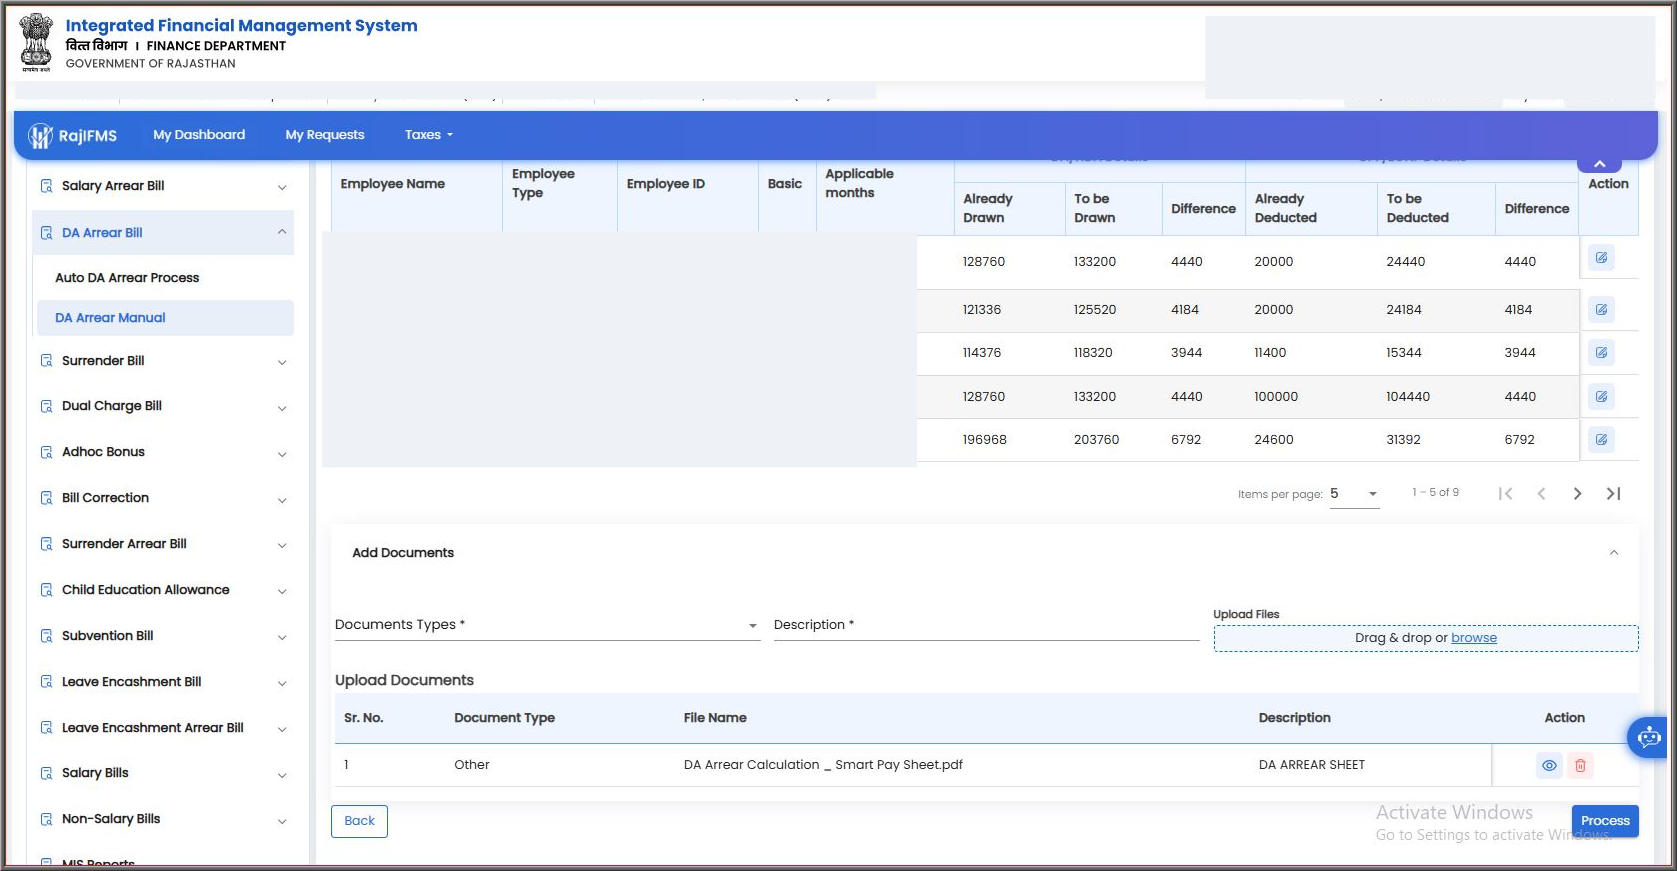The image size is (1677, 871).
Task: Click the Government of Rajasthan emblem
Action: 36,42
